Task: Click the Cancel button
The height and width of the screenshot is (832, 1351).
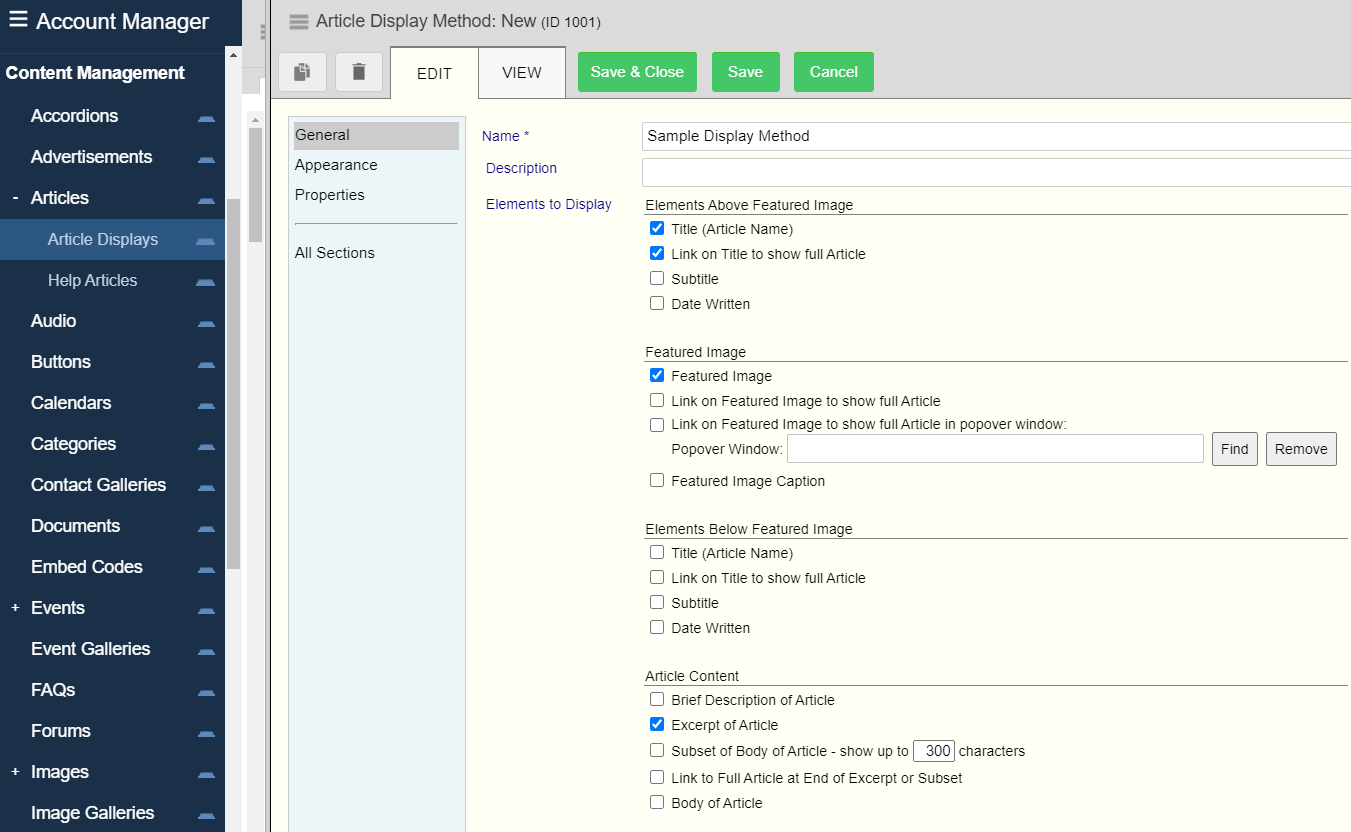Action: click(834, 72)
